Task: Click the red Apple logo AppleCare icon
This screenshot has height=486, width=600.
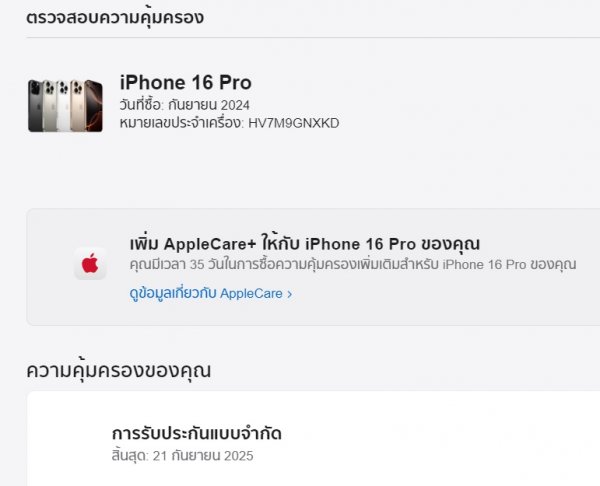Action: (x=90, y=264)
